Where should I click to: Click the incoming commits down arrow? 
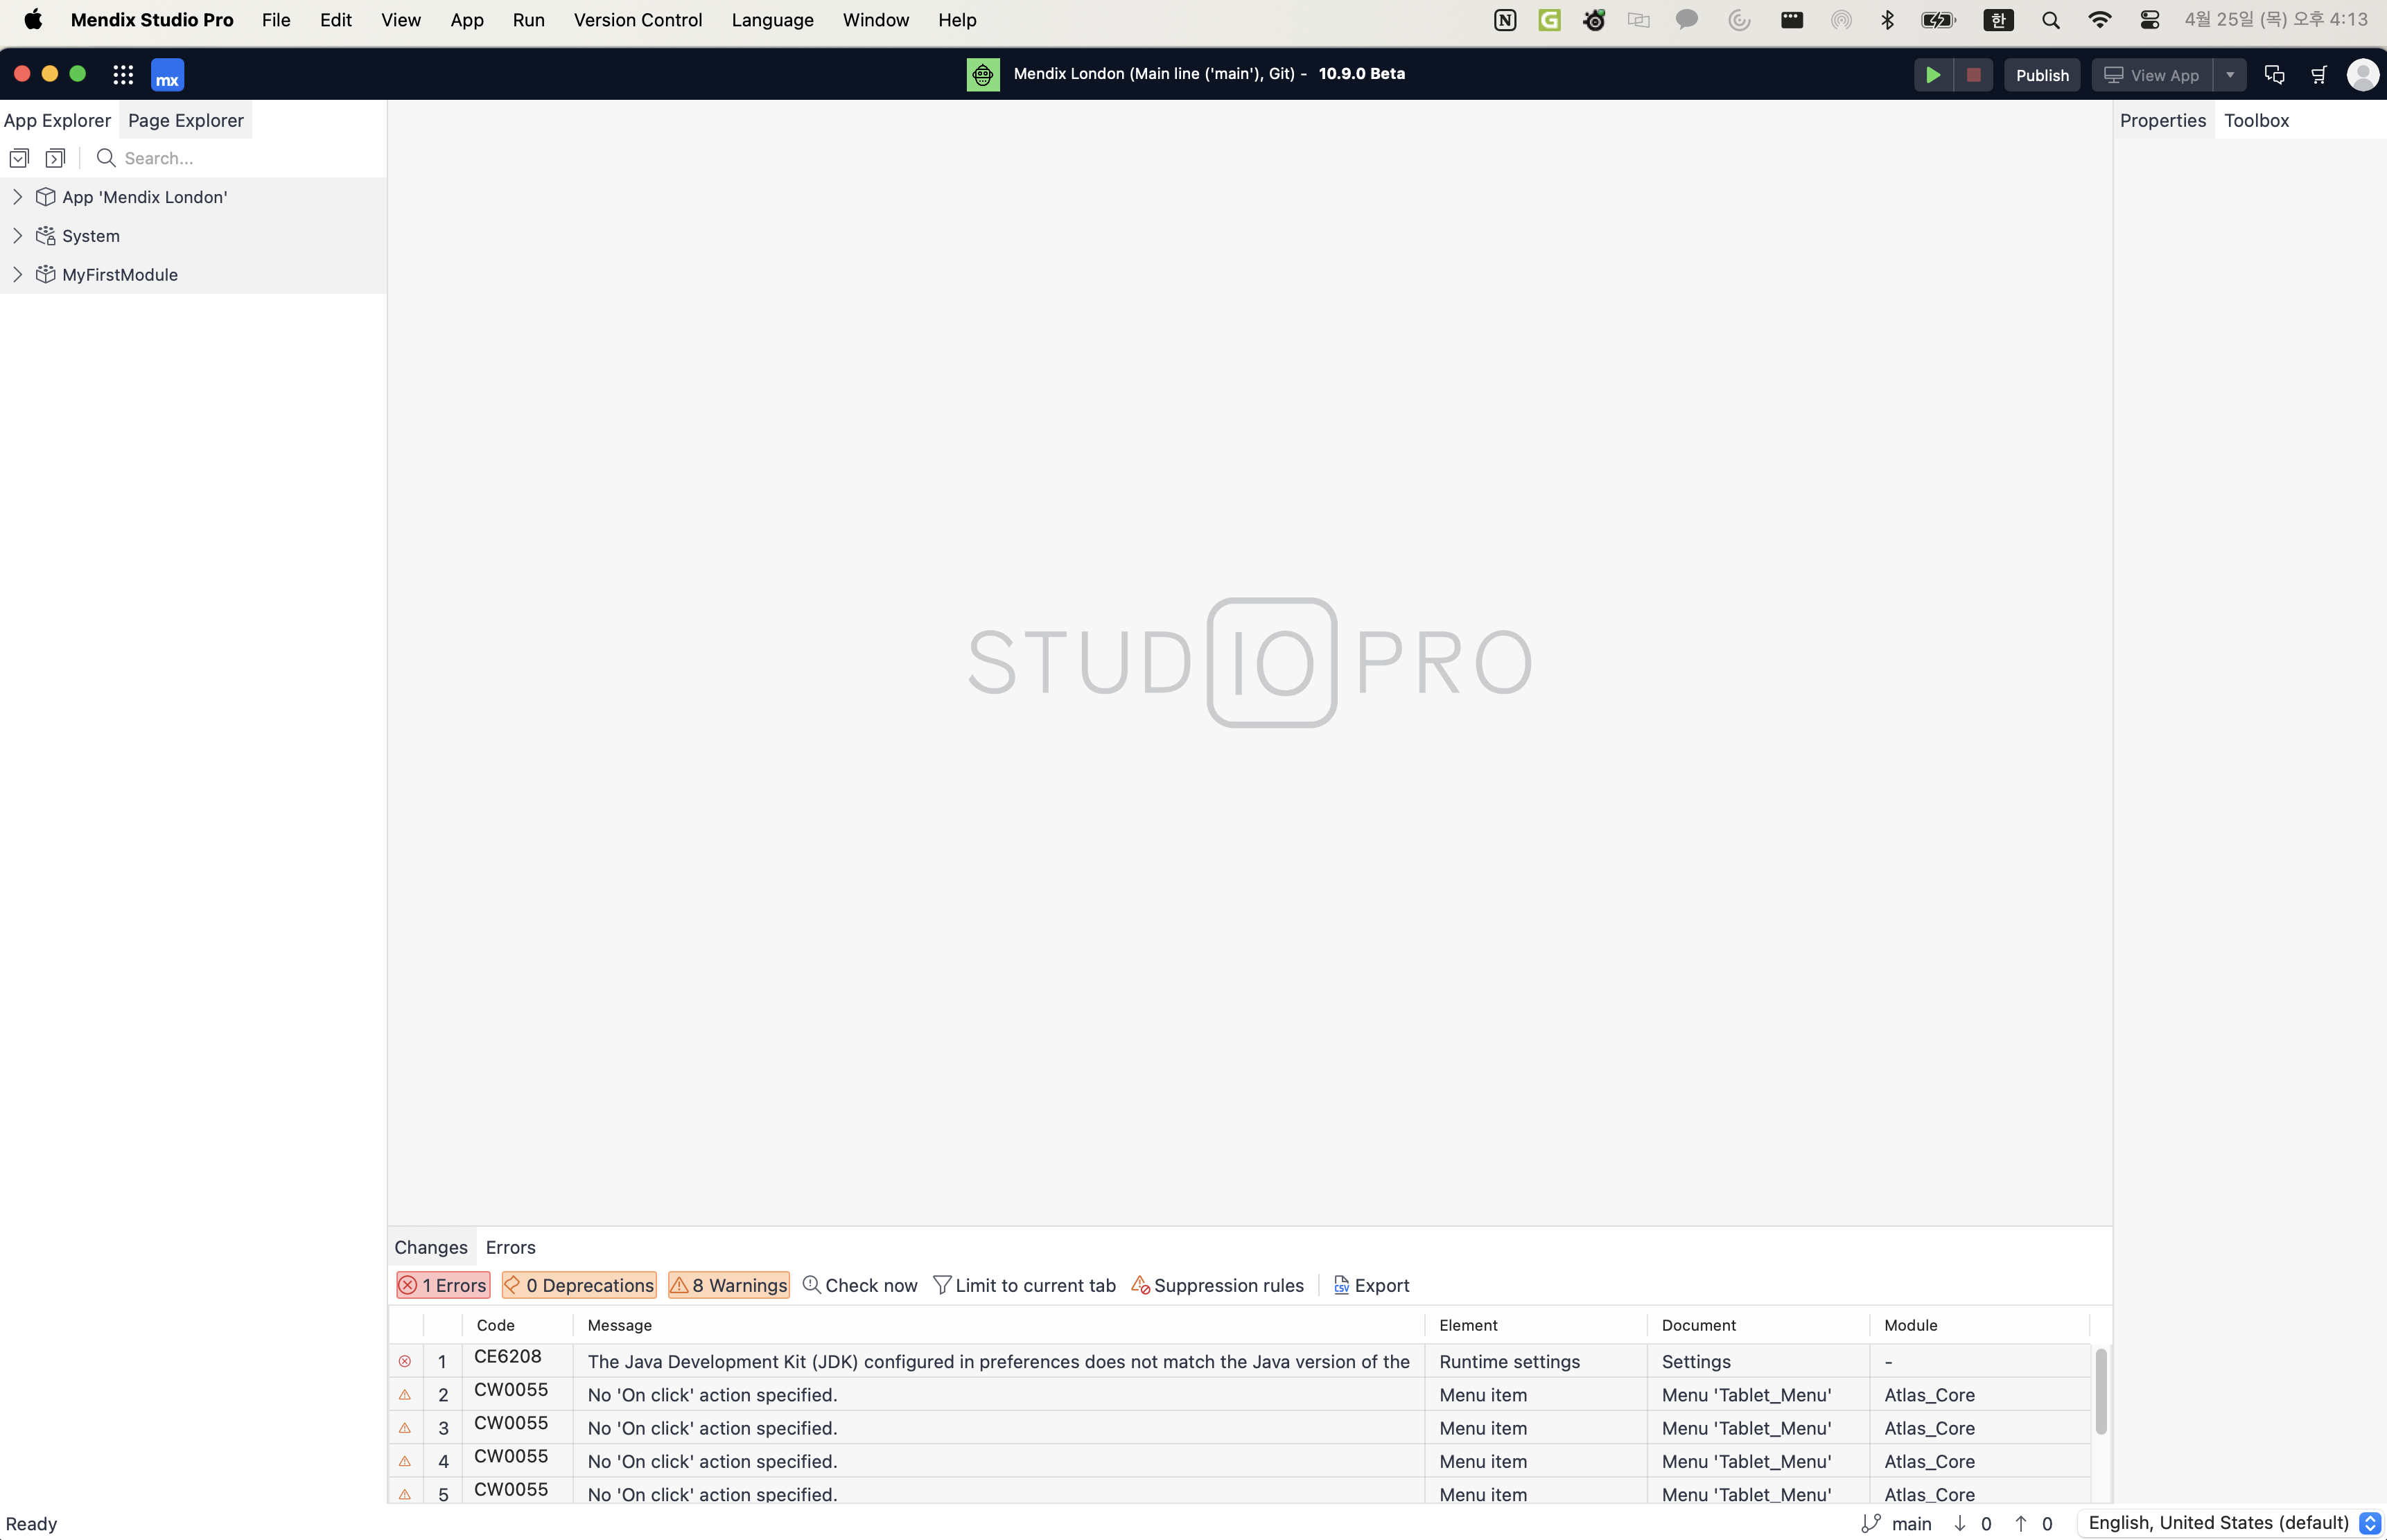point(1960,1523)
